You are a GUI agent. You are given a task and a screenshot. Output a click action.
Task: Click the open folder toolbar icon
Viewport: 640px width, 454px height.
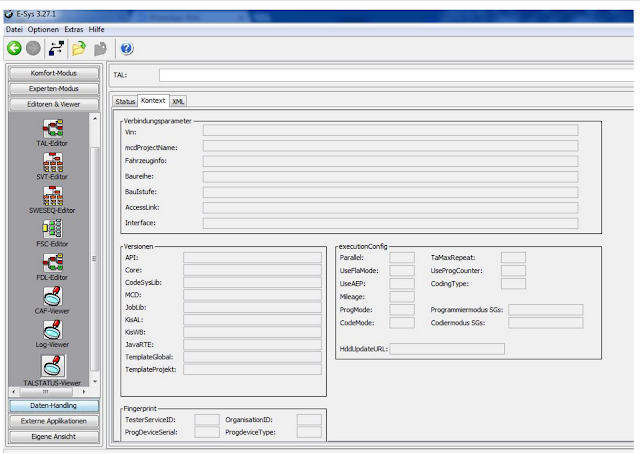click(79, 48)
